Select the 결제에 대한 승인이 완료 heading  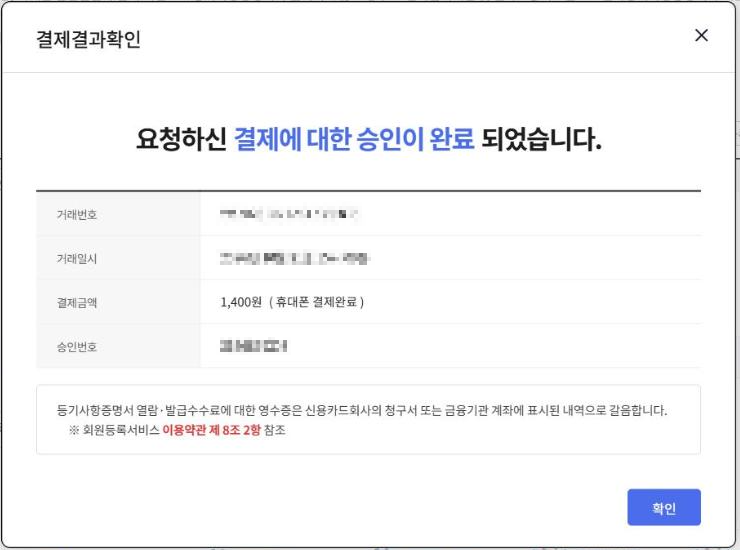(x=354, y=139)
